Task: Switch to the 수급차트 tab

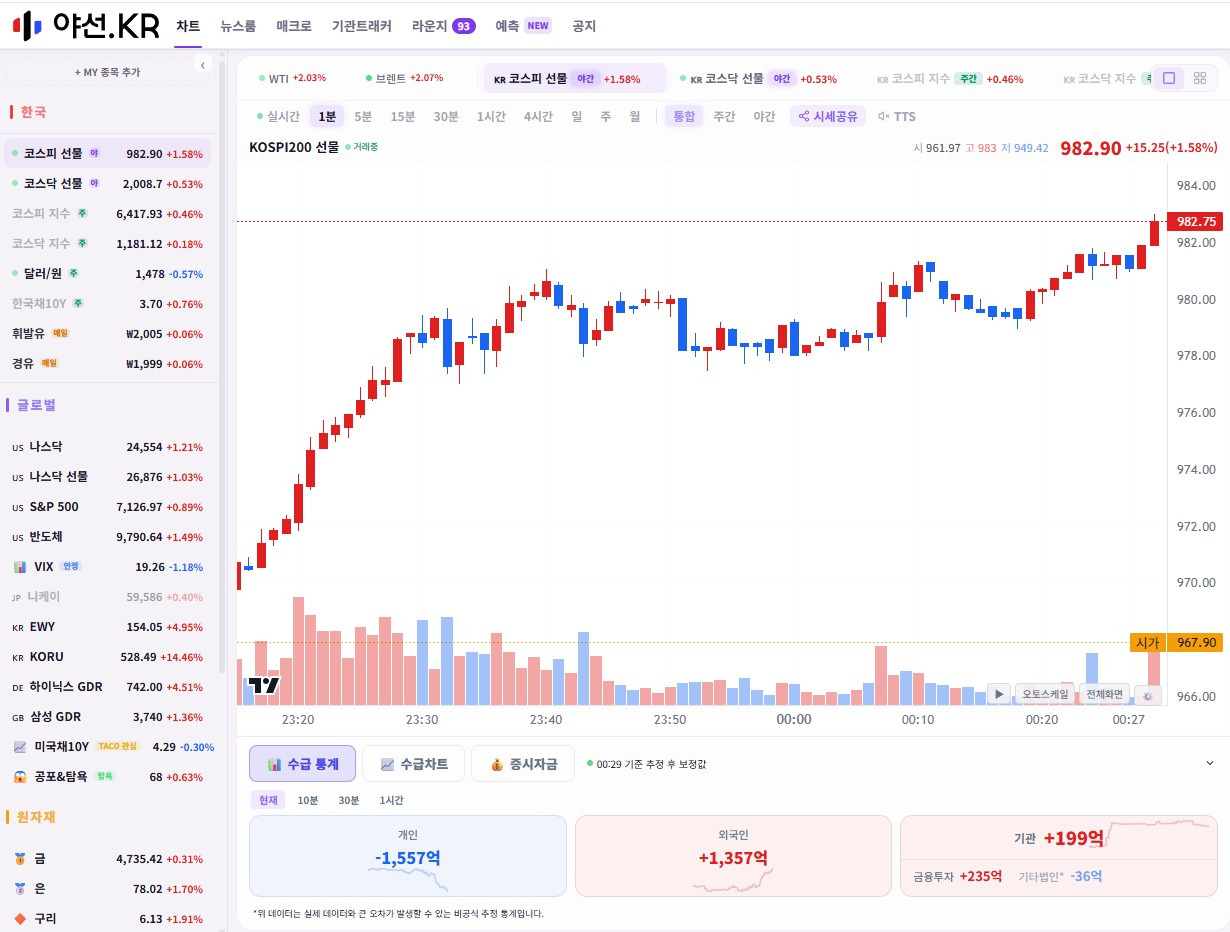Action: pyautogui.click(x=414, y=763)
